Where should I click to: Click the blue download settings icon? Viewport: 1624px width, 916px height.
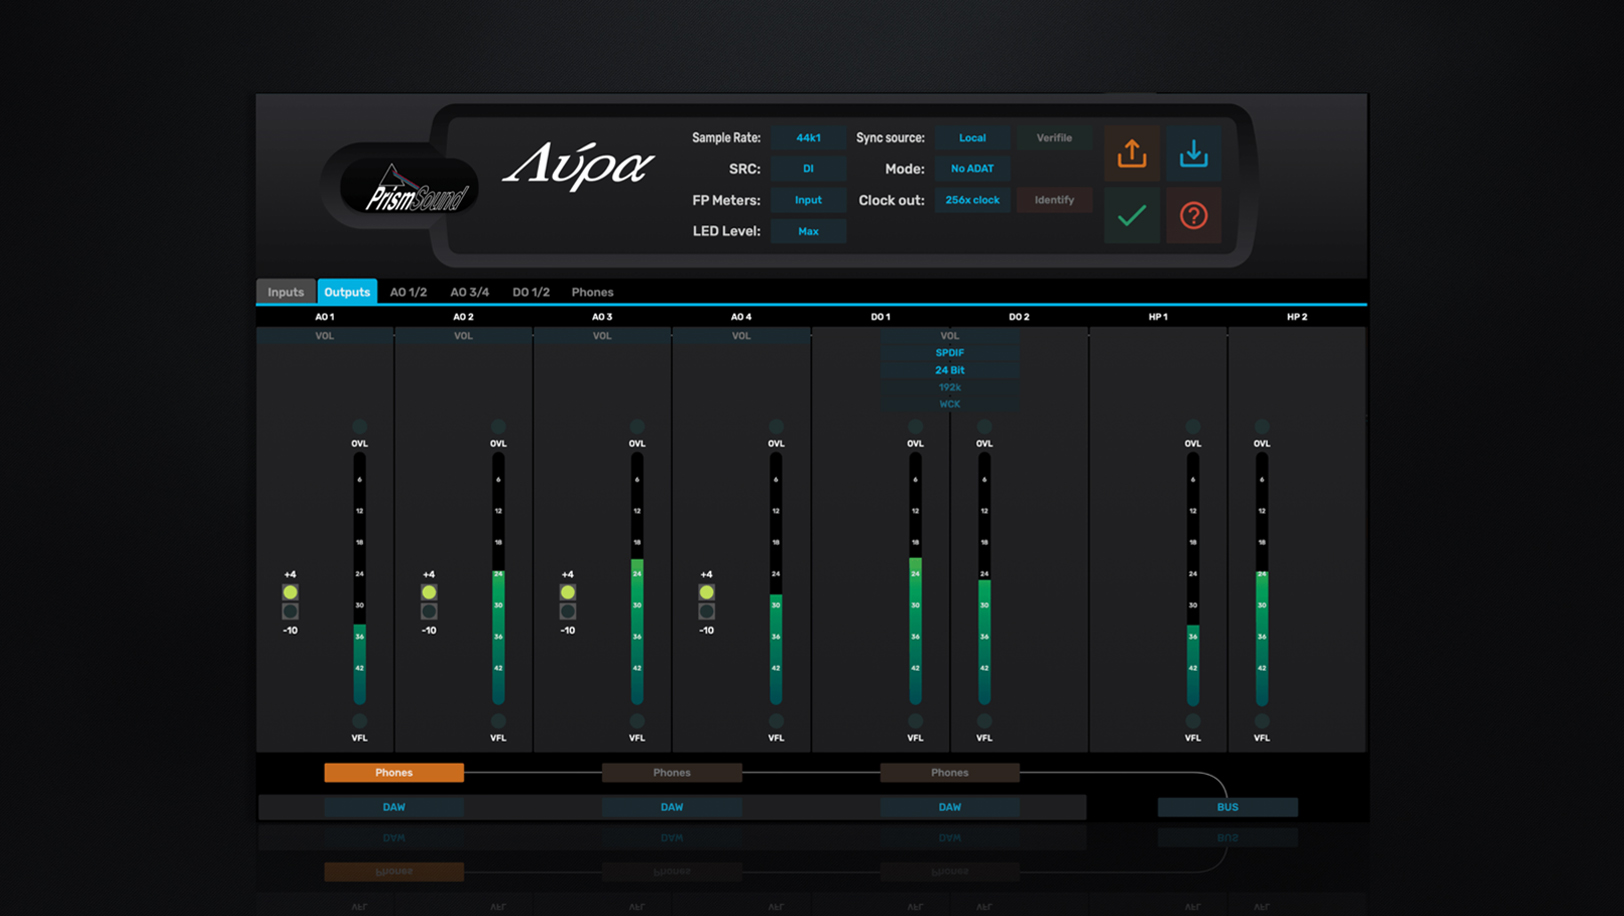click(x=1193, y=153)
